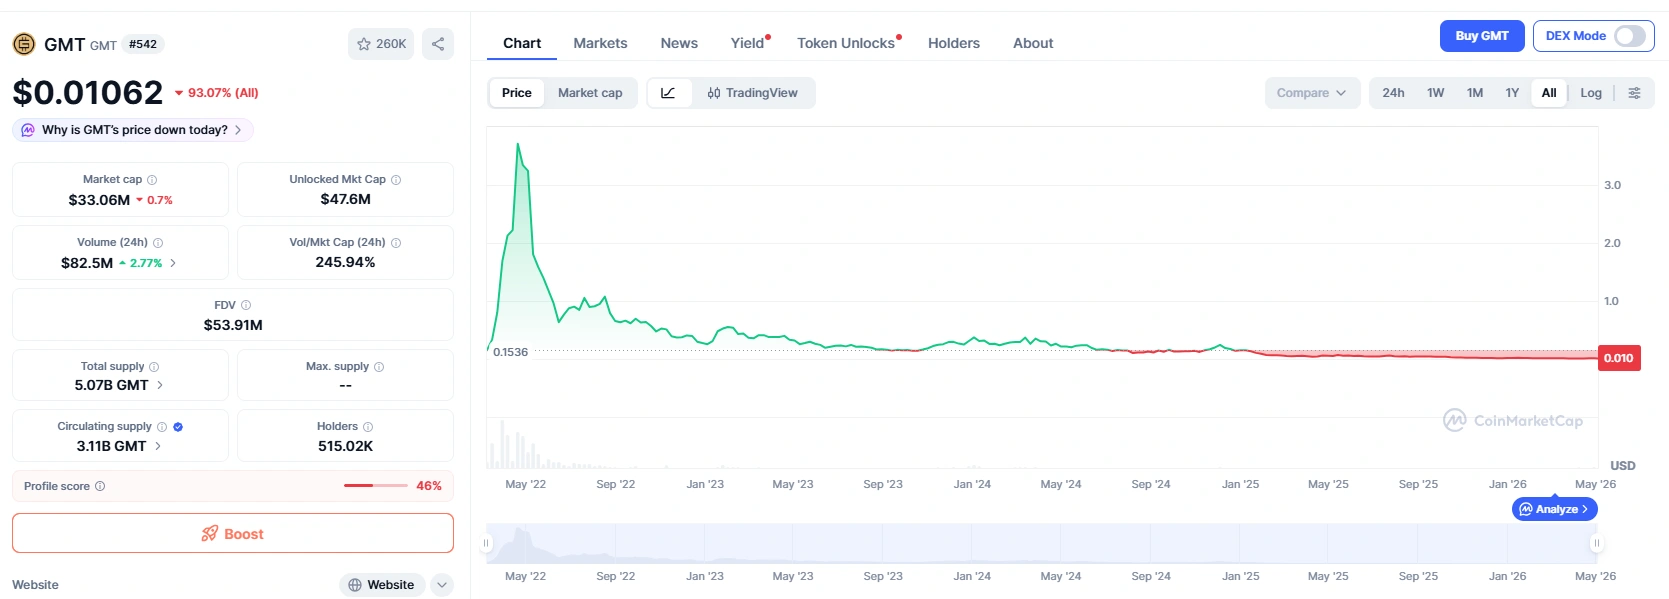Image resolution: width=1669 pixels, height=599 pixels.
Task: Expand Total supply details chevron
Action: (160, 385)
